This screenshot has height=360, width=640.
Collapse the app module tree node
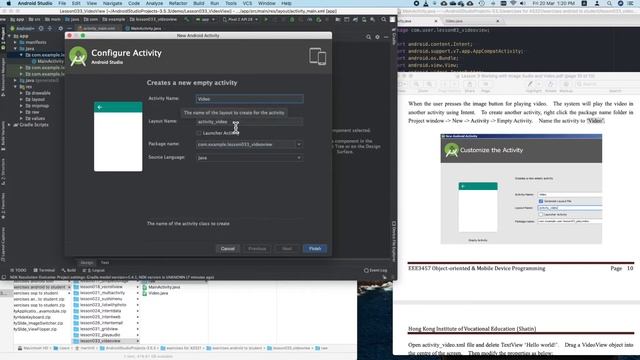point(9,36)
